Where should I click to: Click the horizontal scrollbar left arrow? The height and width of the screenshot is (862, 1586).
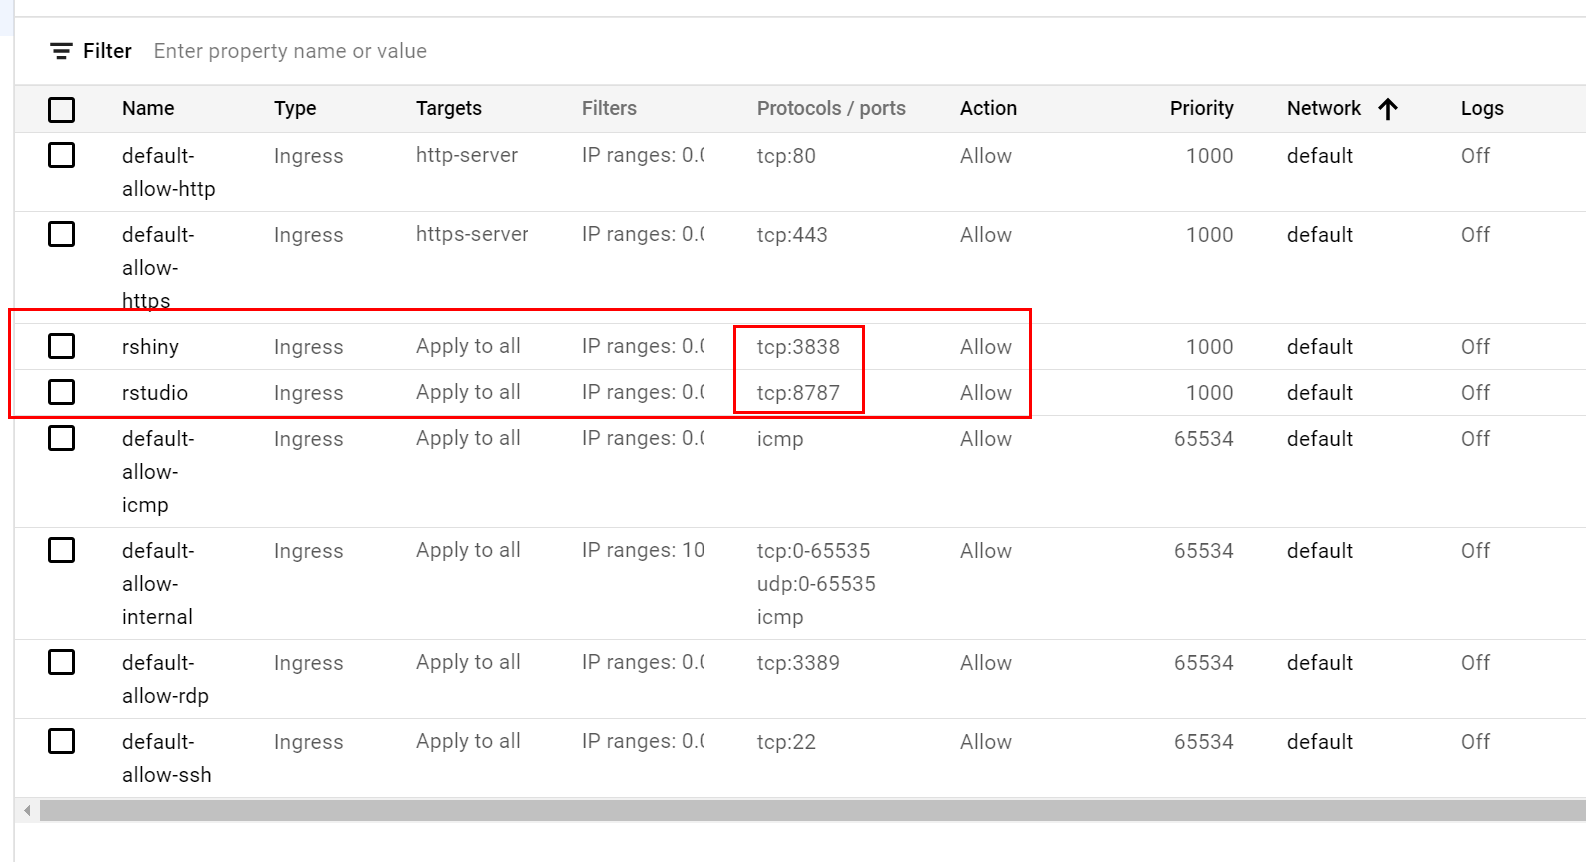27,810
